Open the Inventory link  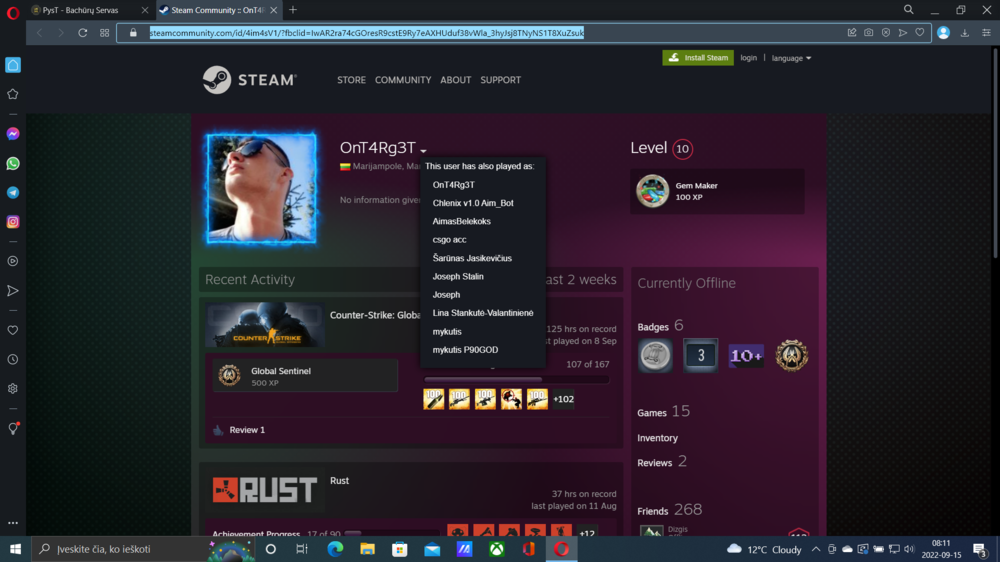tap(657, 438)
